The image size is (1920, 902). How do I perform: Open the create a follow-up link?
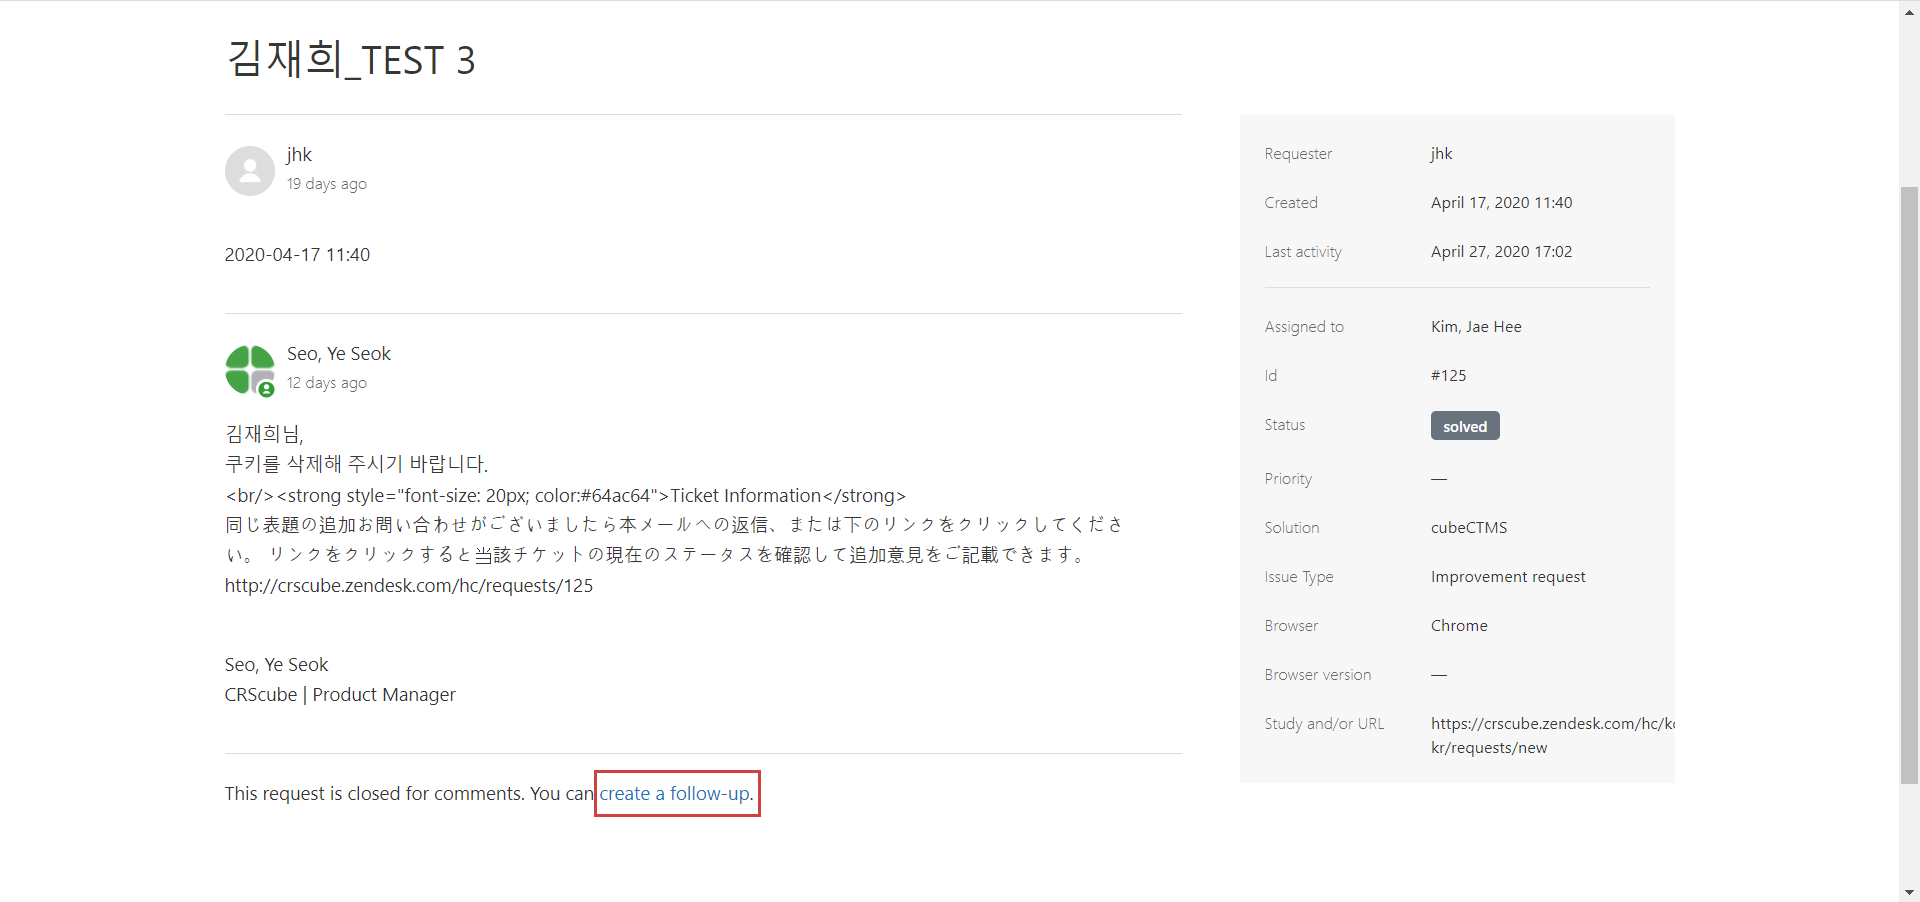676,794
